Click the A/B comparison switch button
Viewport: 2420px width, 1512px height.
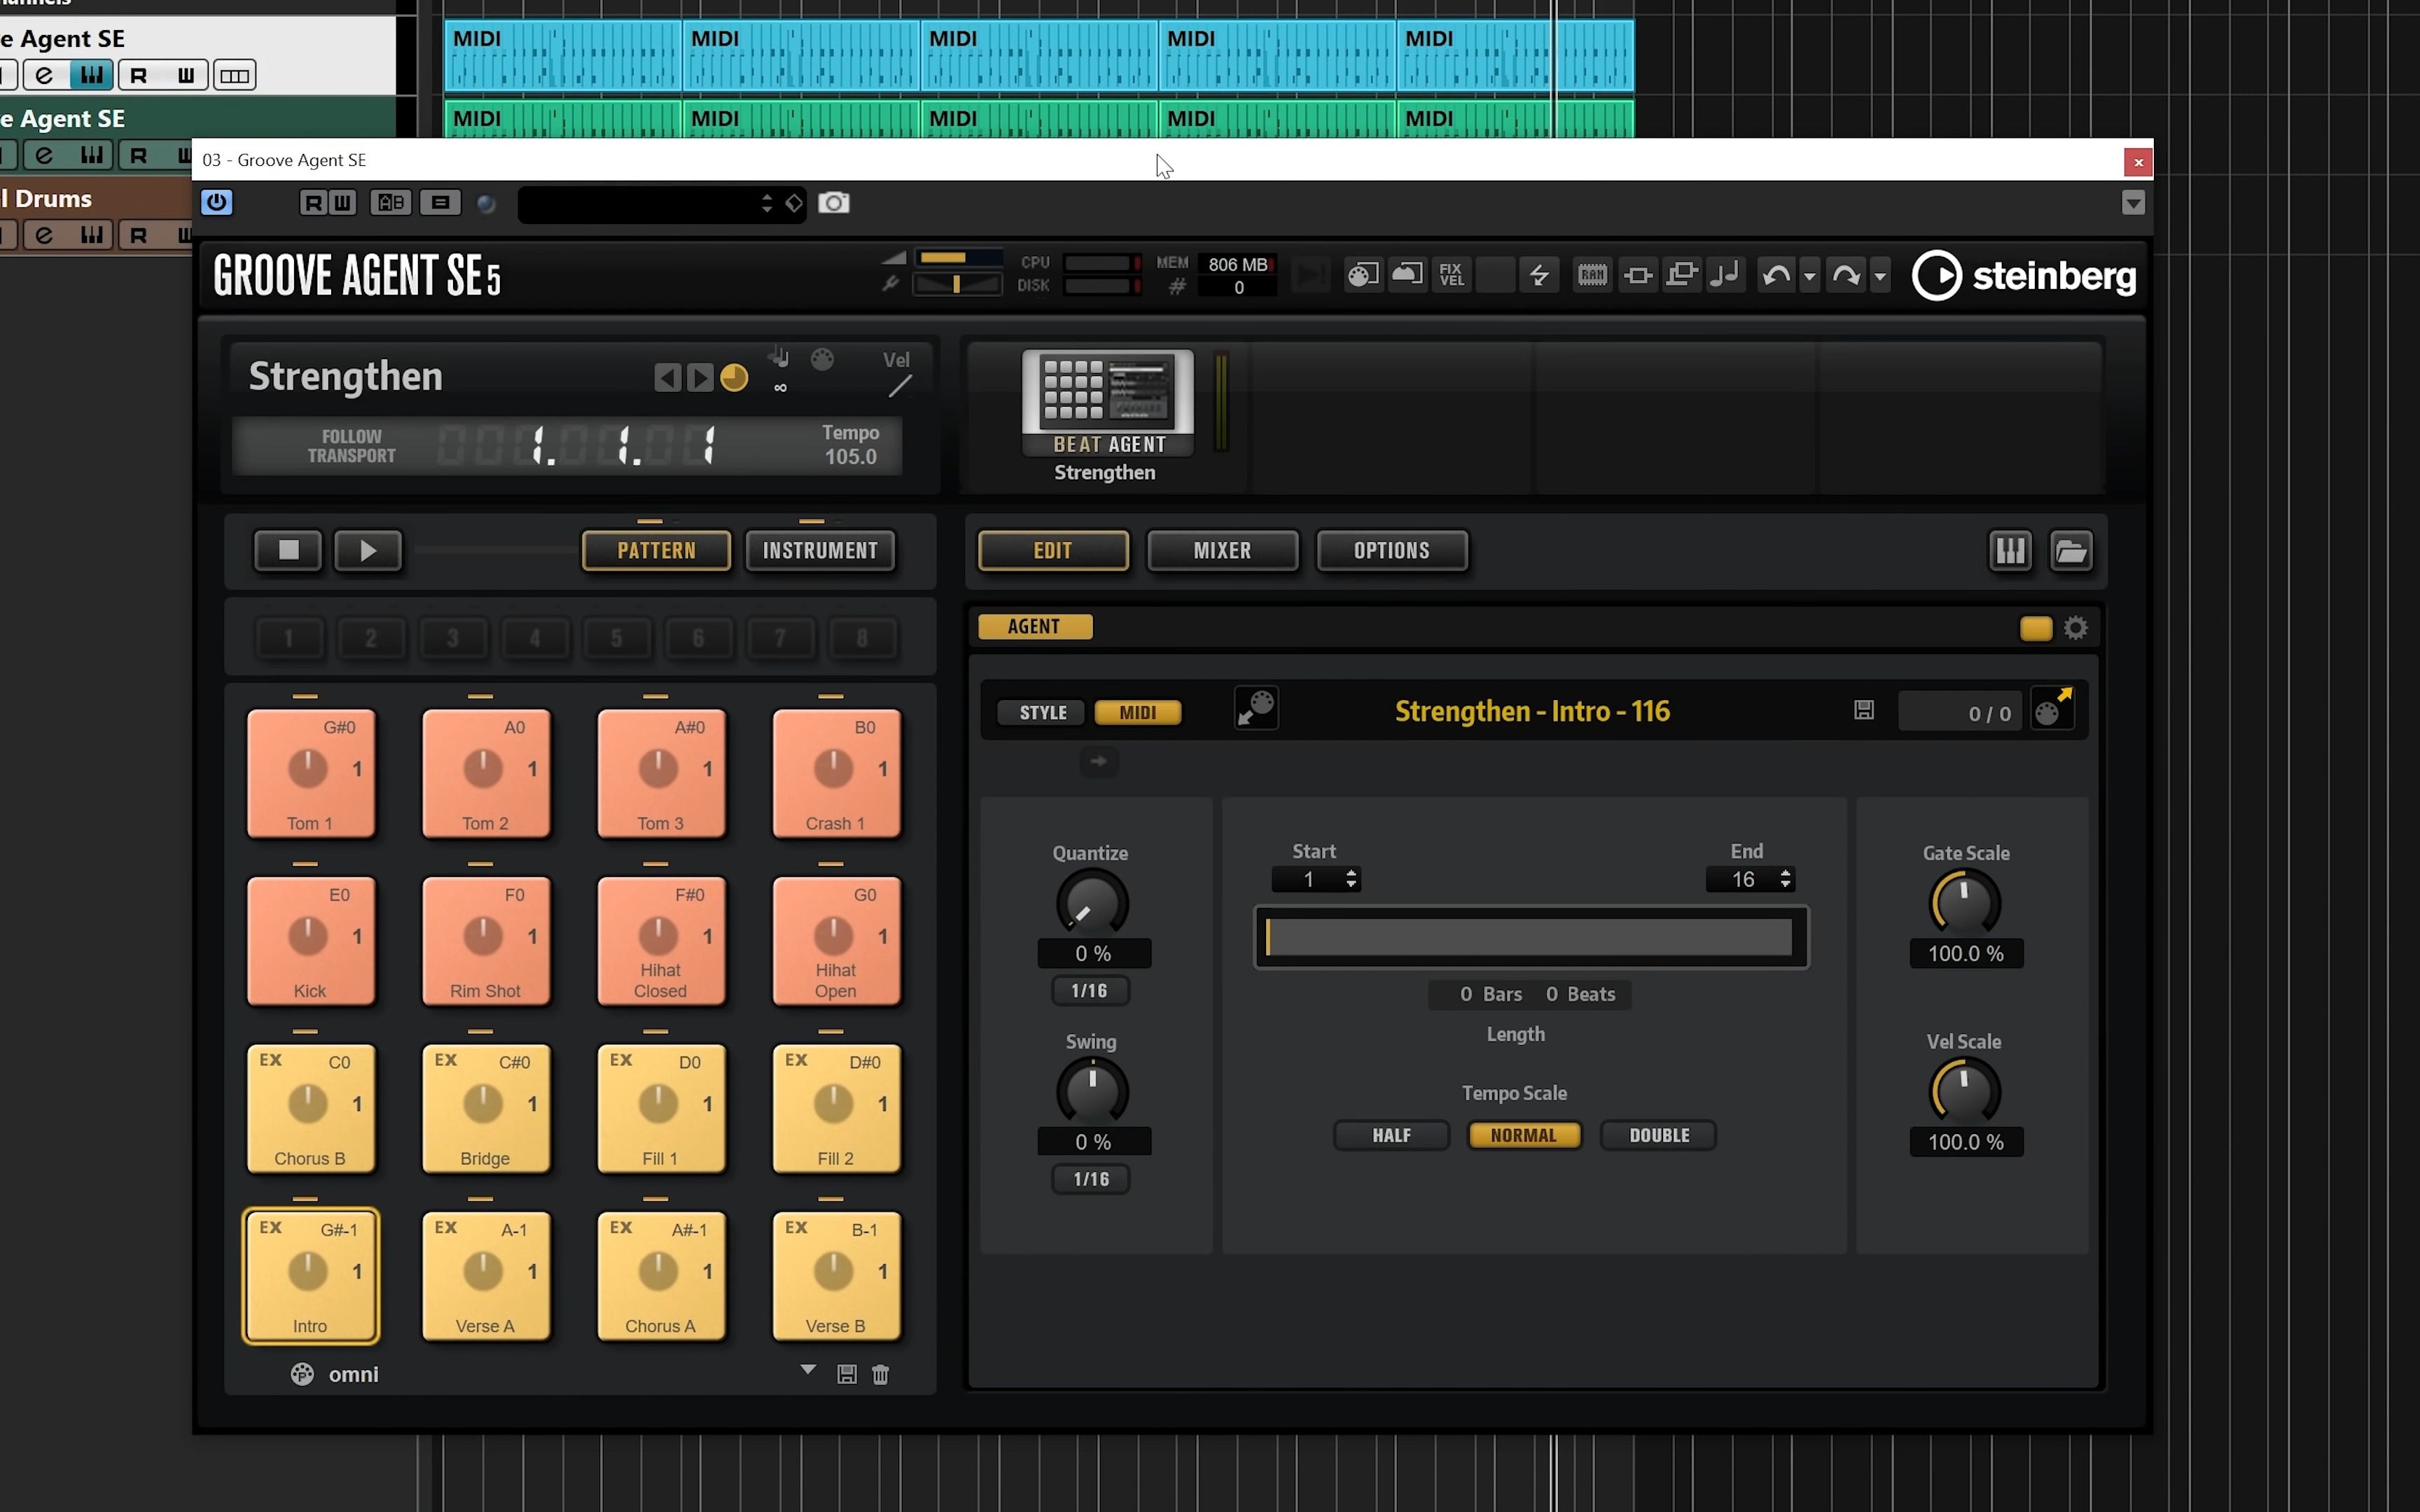point(390,203)
